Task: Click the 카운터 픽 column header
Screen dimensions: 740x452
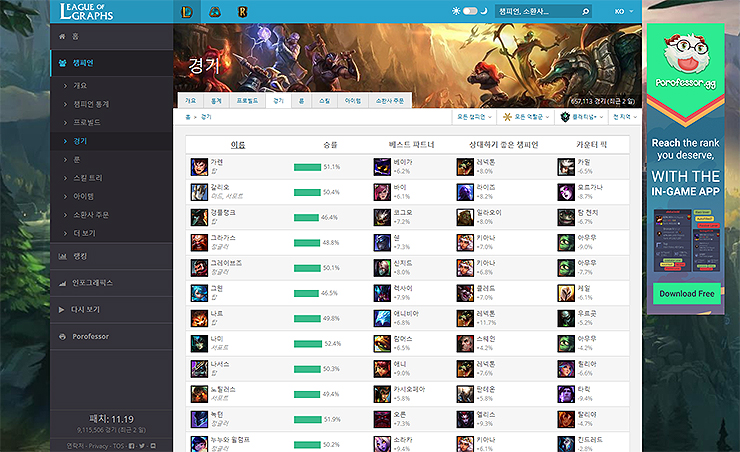Action: (591, 145)
